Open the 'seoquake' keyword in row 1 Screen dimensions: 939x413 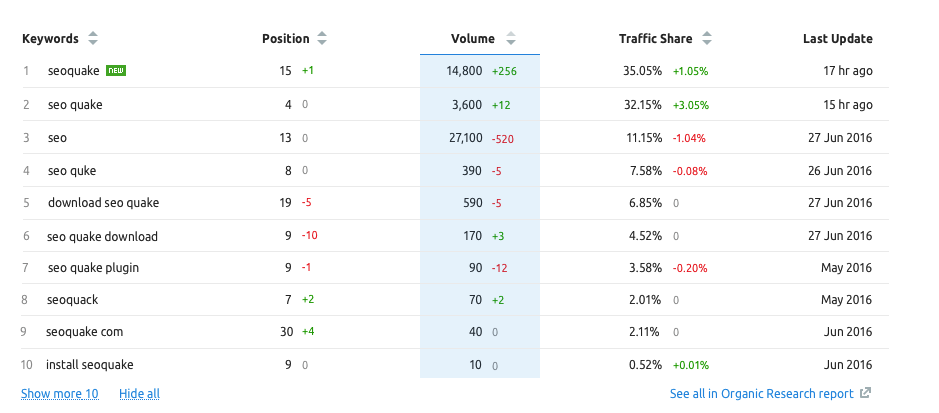[x=74, y=72]
